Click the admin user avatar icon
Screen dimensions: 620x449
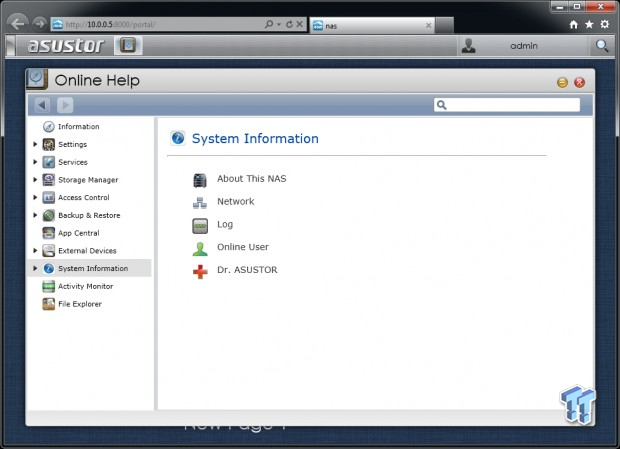pyautogui.click(x=469, y=46)
